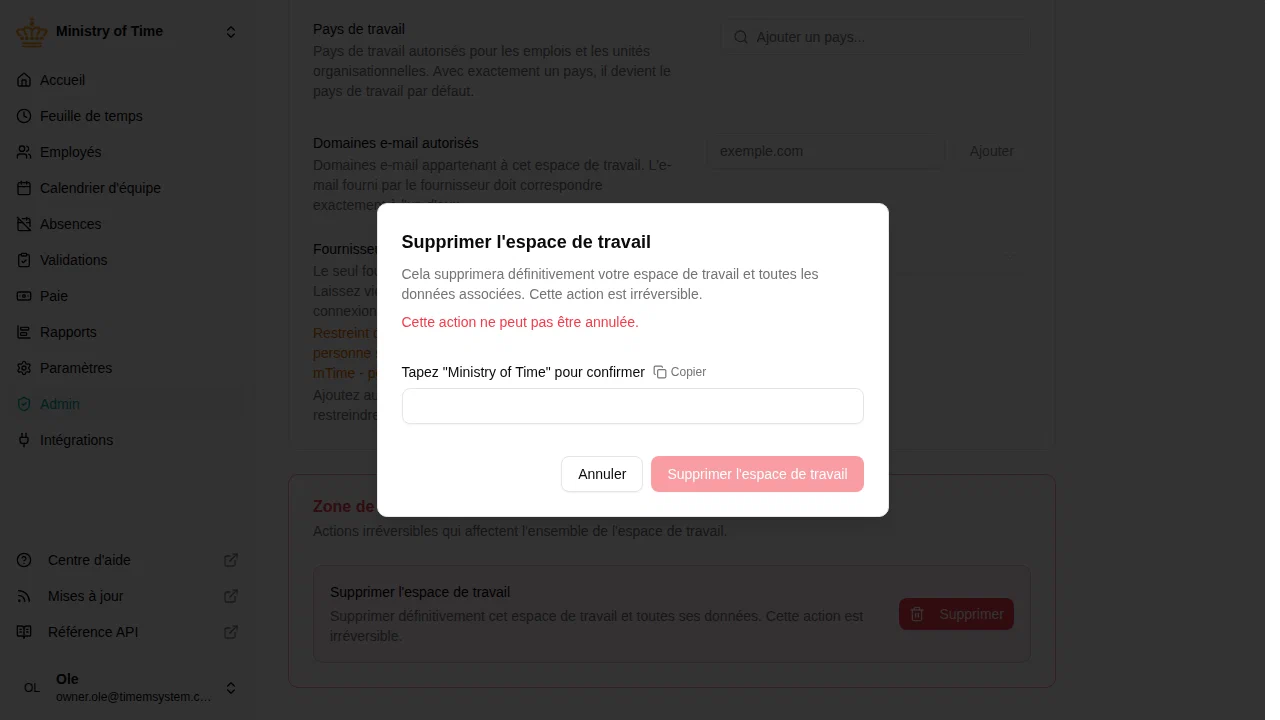The image size is (1280, 720).
Task: Click the clock icon beside Feuille de temps
Action: tap(24, 116)
